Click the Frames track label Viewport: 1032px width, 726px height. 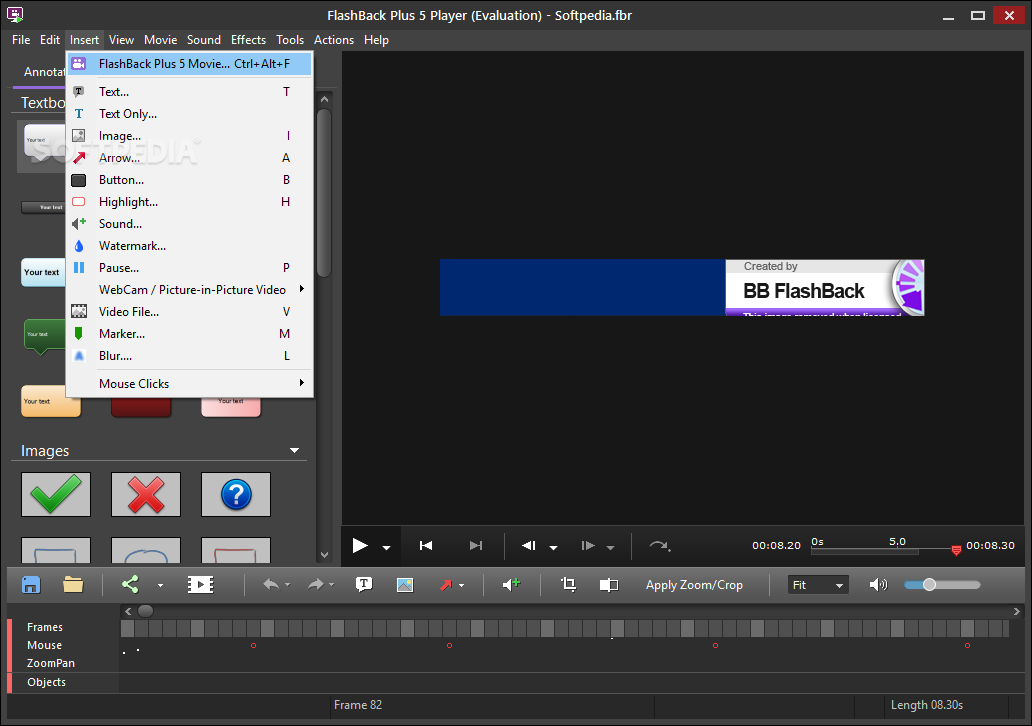(x=45, y=627)
